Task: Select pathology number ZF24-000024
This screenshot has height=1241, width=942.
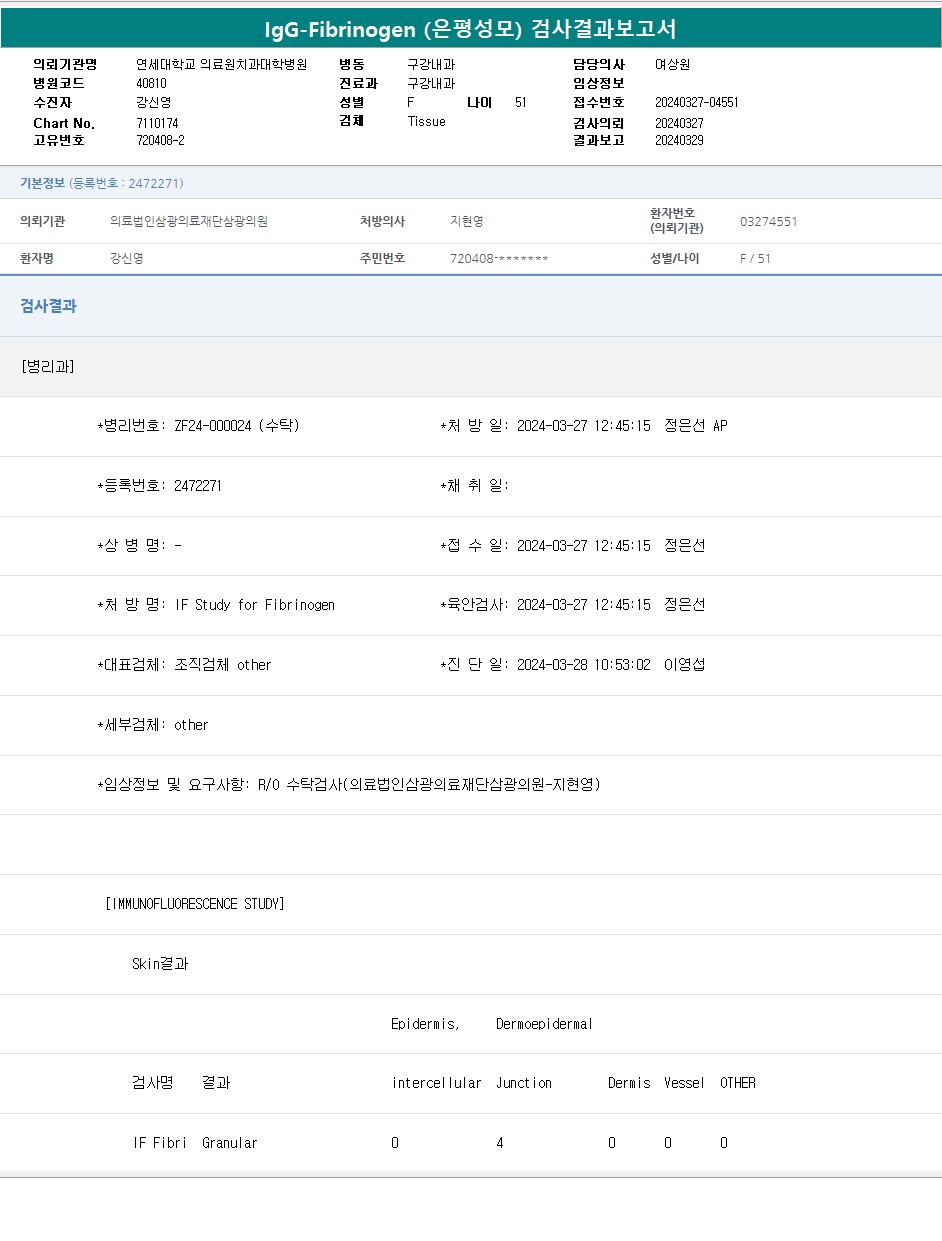Action: pos(213,426)
